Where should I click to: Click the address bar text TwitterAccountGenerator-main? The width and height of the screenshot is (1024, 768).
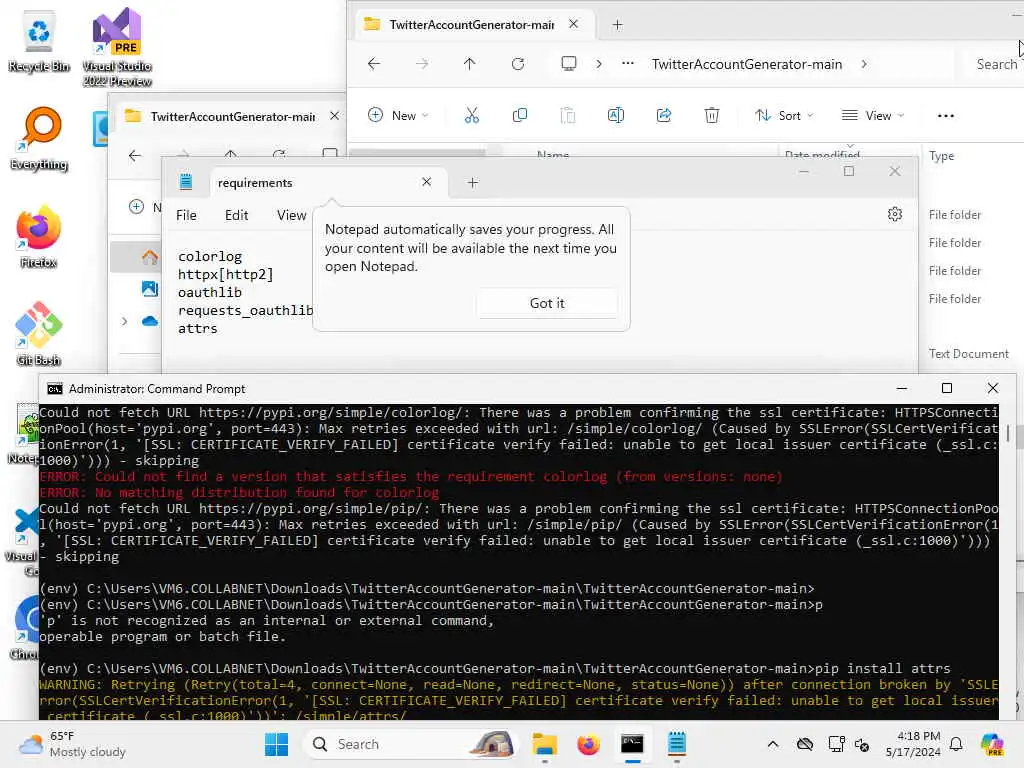(x=746, y=64)
